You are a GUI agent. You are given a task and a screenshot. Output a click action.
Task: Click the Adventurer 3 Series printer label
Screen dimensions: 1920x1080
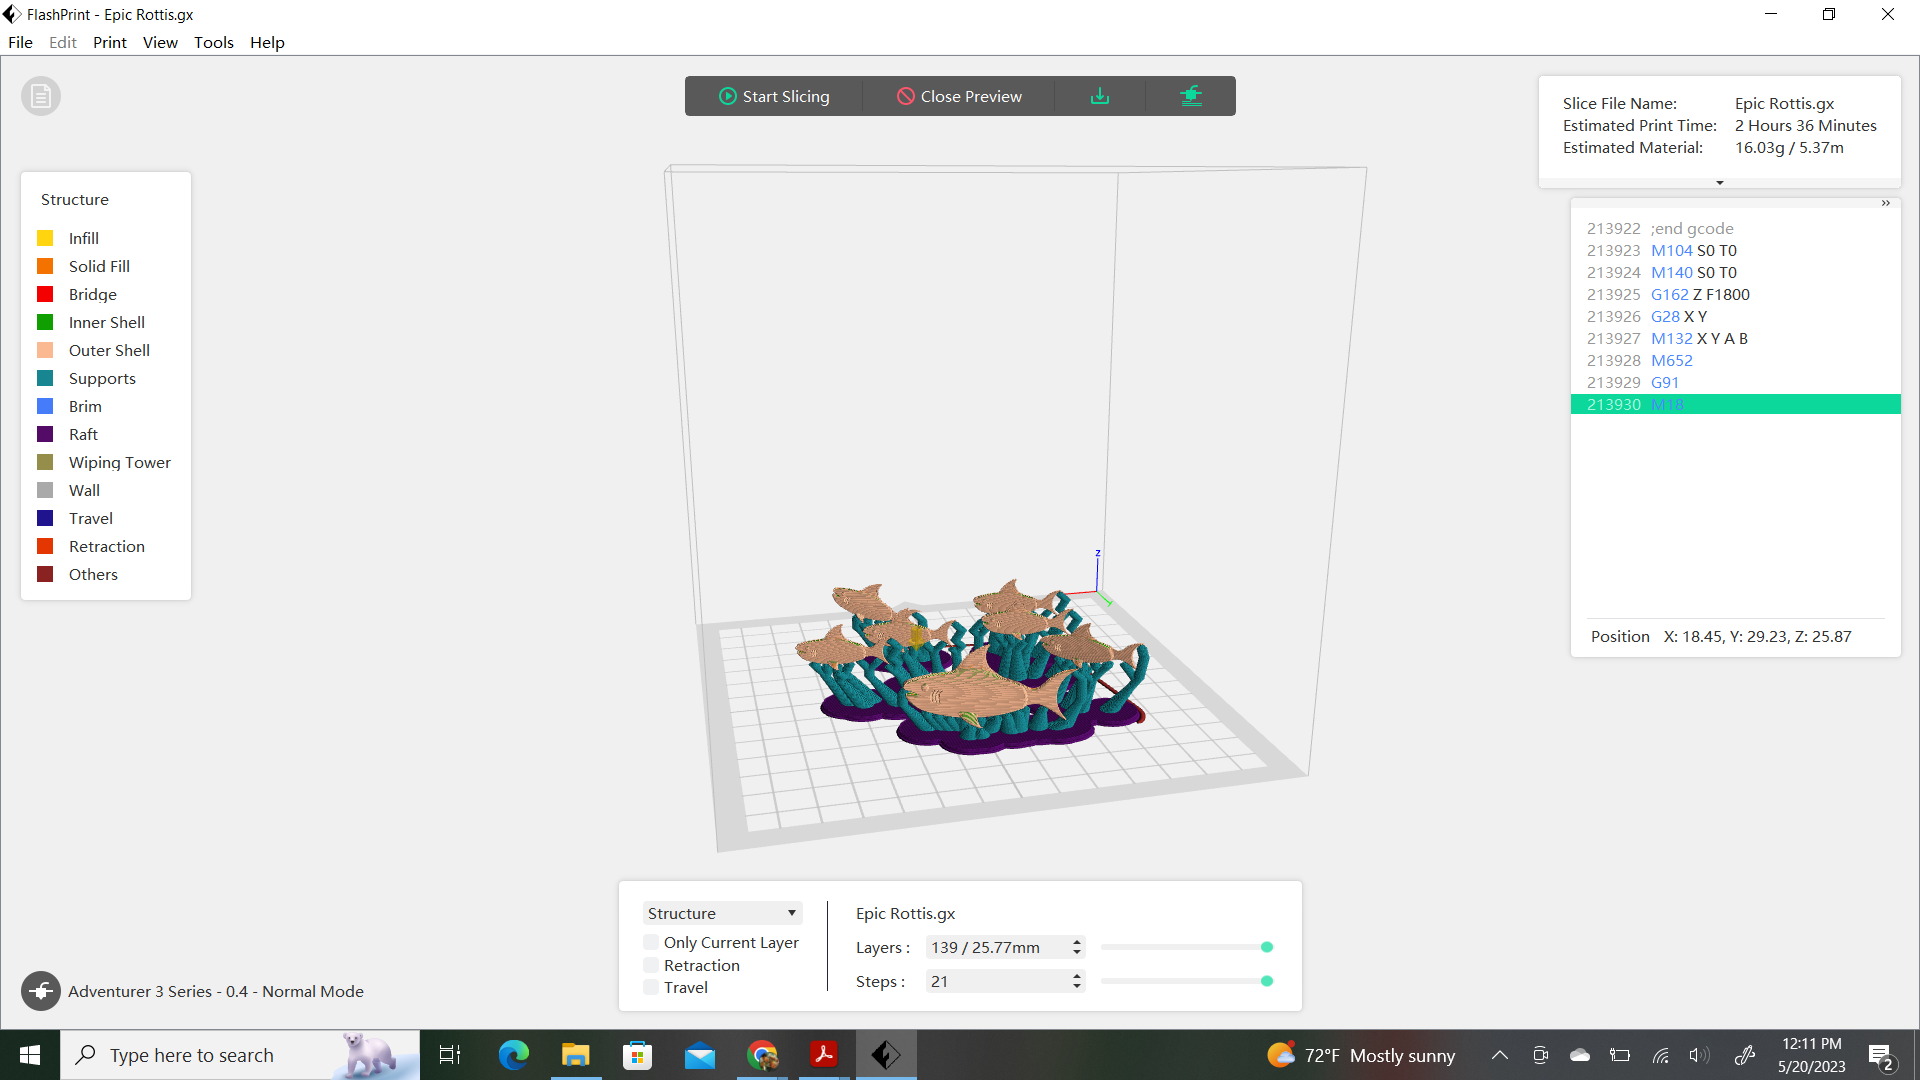tap(215, 991)
